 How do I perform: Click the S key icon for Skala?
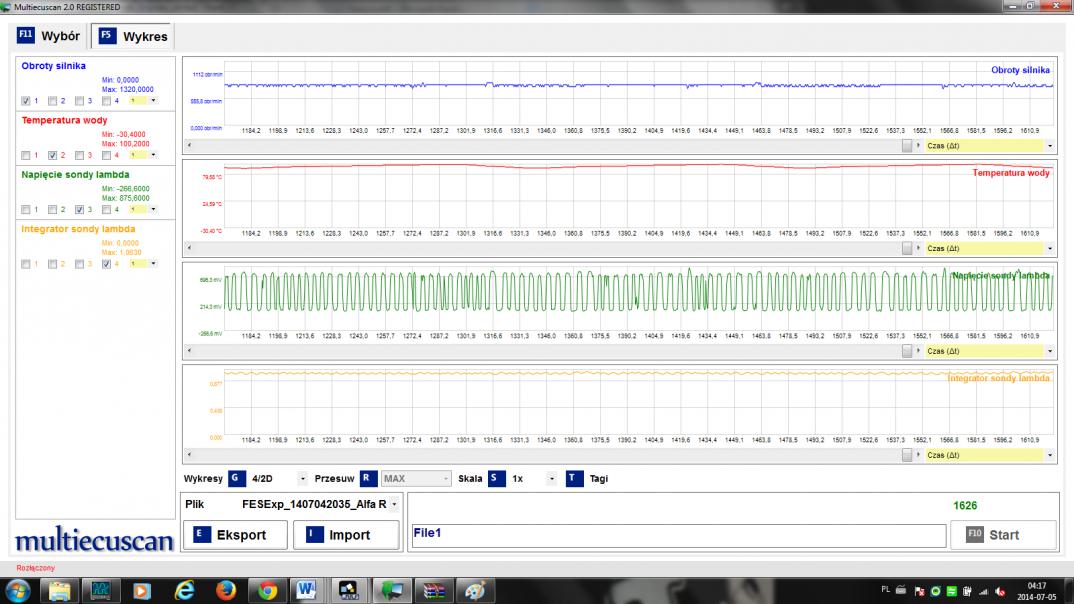tap(496, 479)
